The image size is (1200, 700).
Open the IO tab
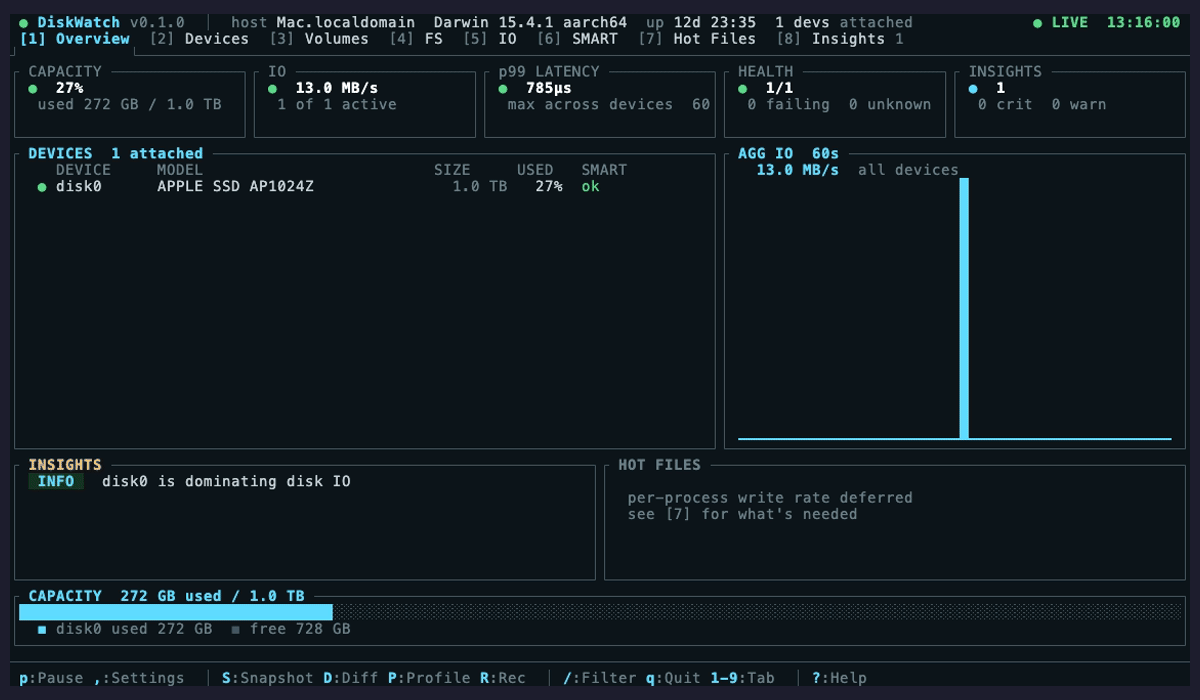[x=490, y=39]
